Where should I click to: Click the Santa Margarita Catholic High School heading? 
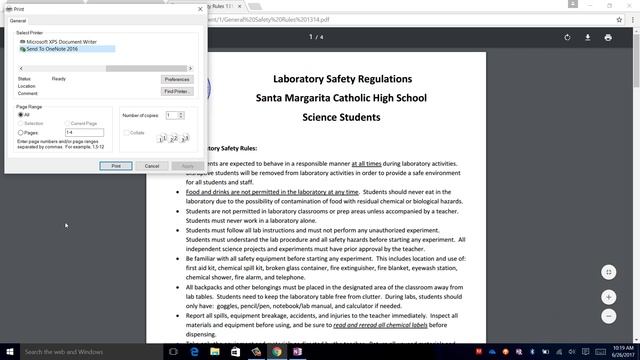click(x=341, y=98)
